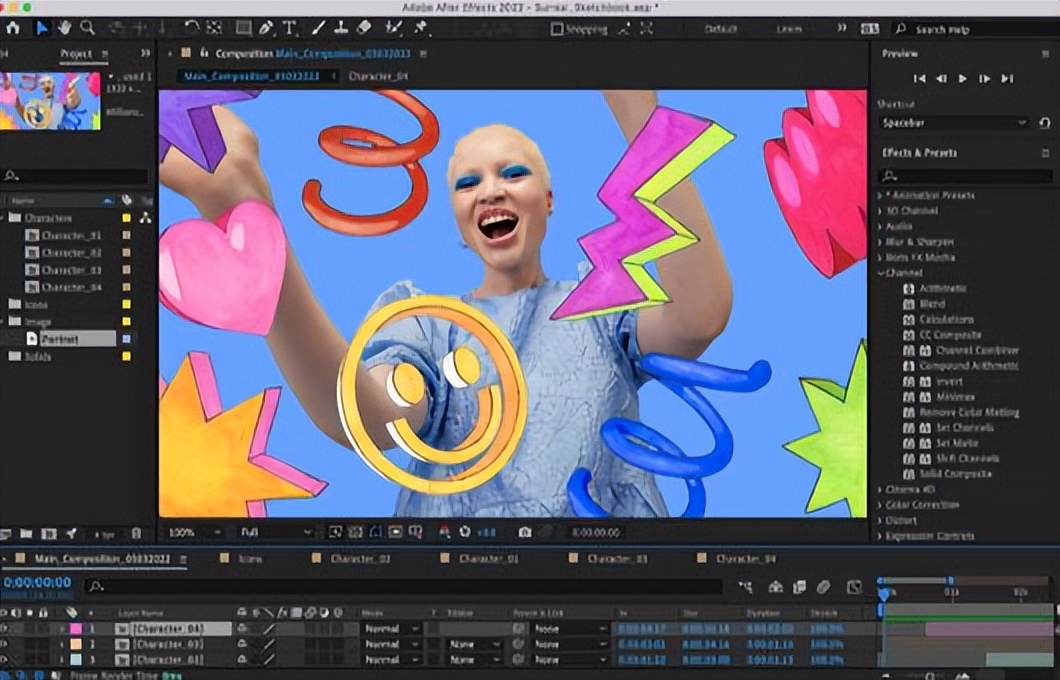Viewport: 1060px width, 680px height.
Task: Activate the Type tool
Action: (x=290, y=28)
